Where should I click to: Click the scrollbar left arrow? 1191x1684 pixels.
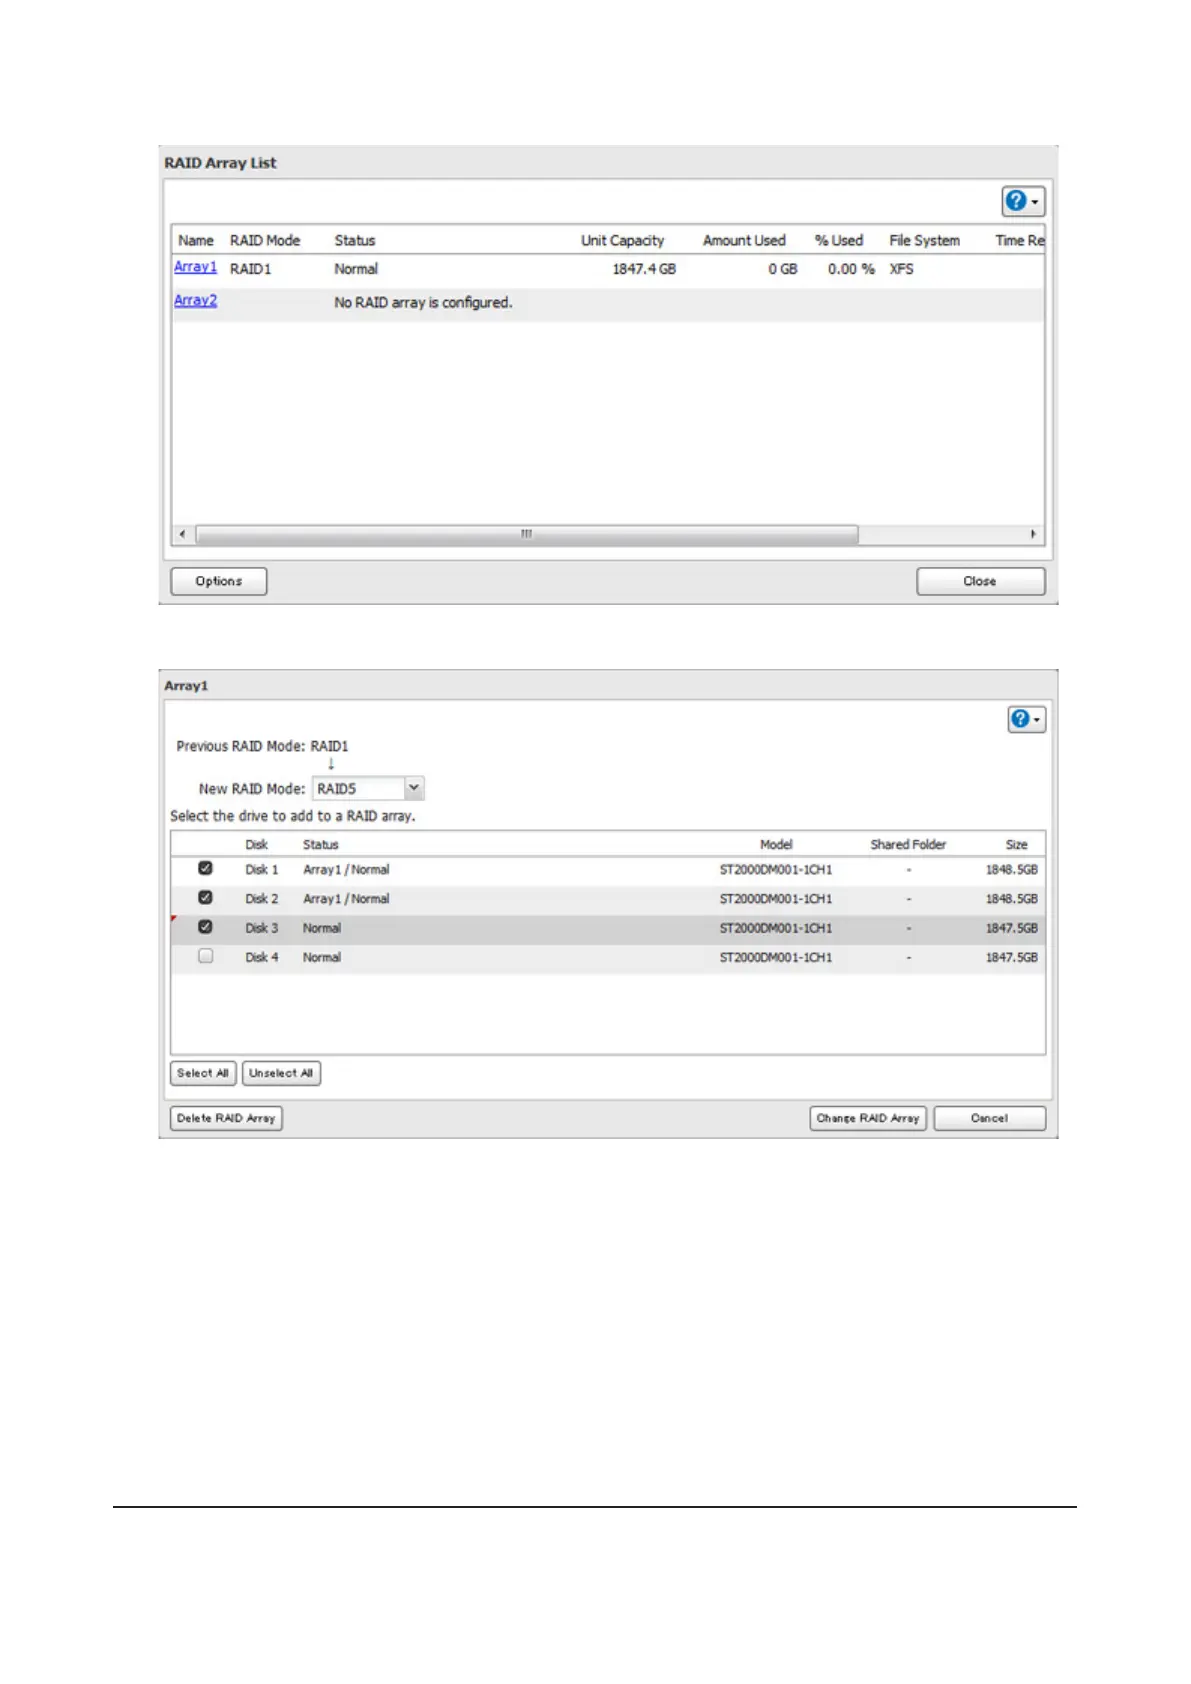(182, 534)
